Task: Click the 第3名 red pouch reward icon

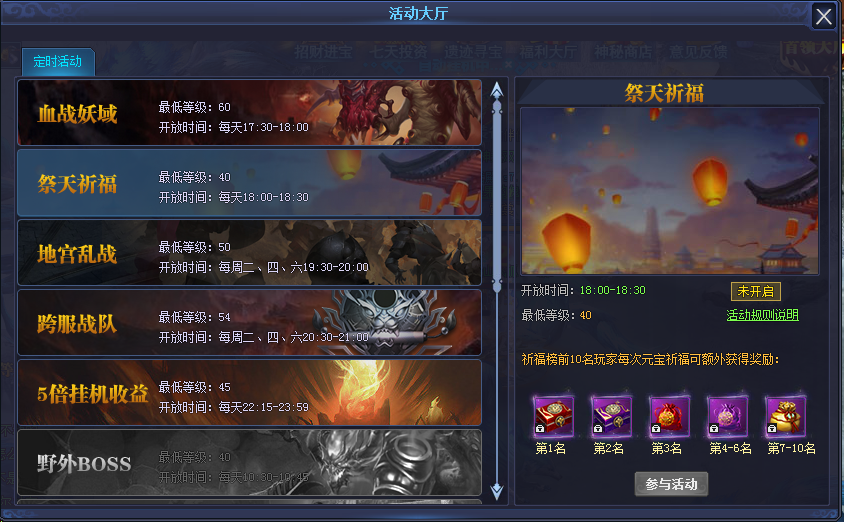Action: [669, 416]
